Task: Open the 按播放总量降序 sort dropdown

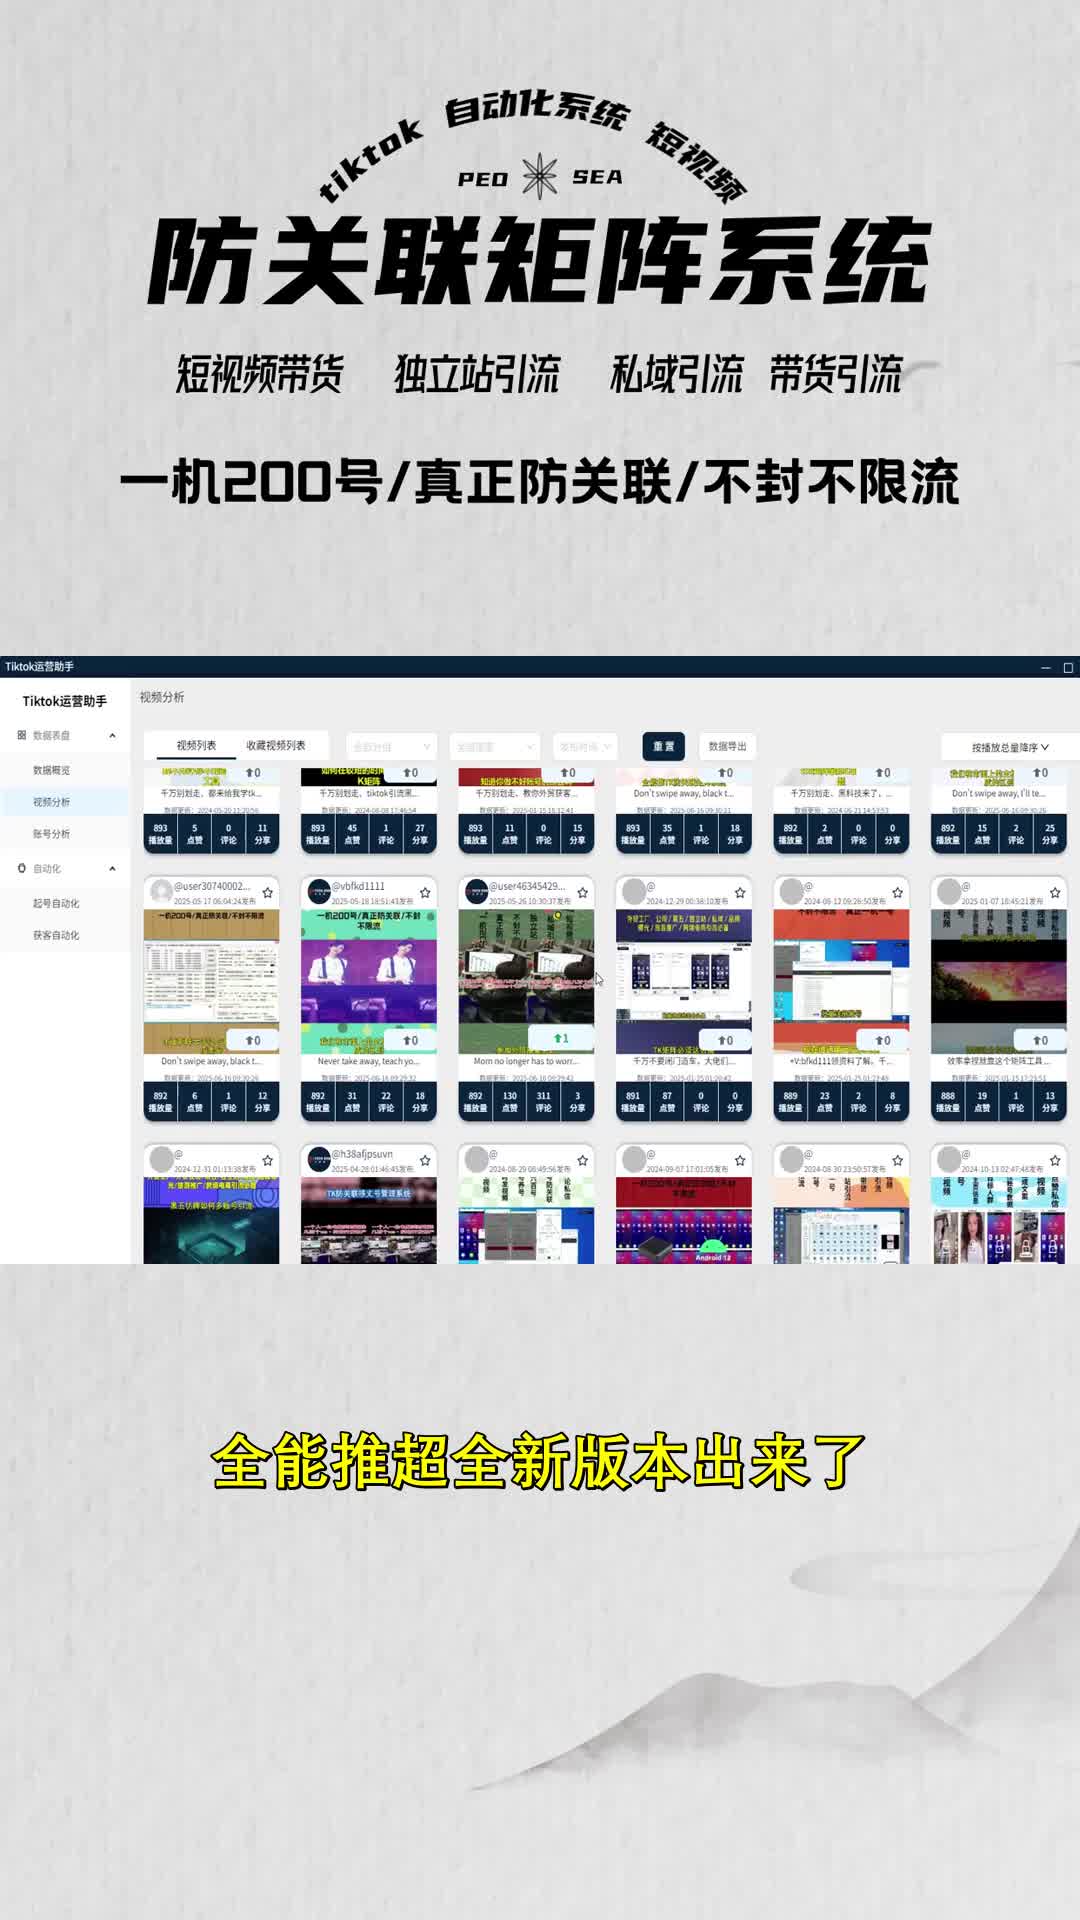Action: pyautogui.click(x=1010, y=747)
